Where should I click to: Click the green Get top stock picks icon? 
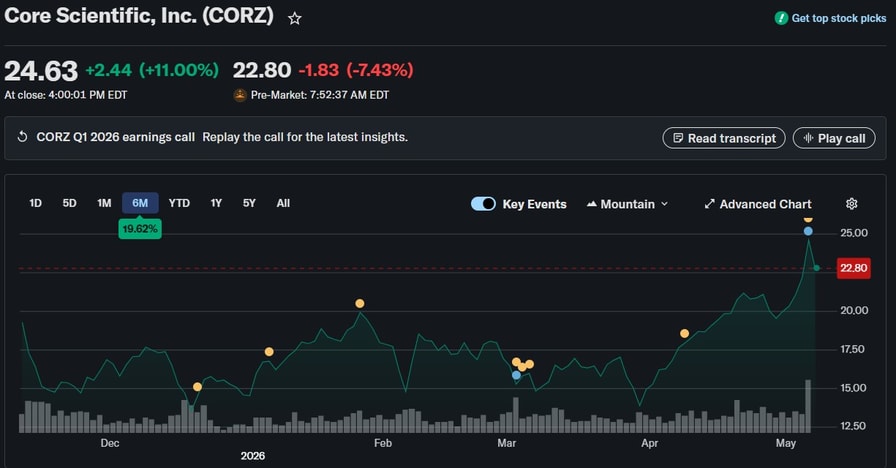click(781, 18)
